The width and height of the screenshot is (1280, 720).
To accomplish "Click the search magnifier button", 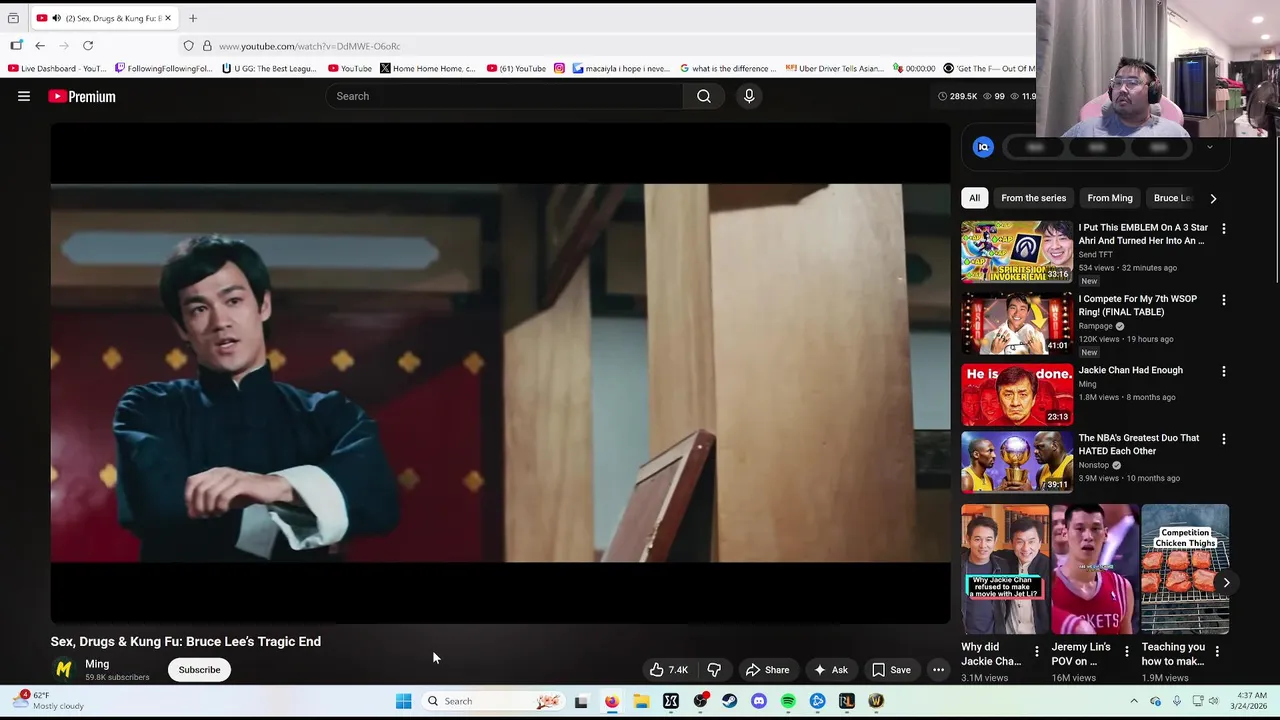I will click(x=704, y=96).
